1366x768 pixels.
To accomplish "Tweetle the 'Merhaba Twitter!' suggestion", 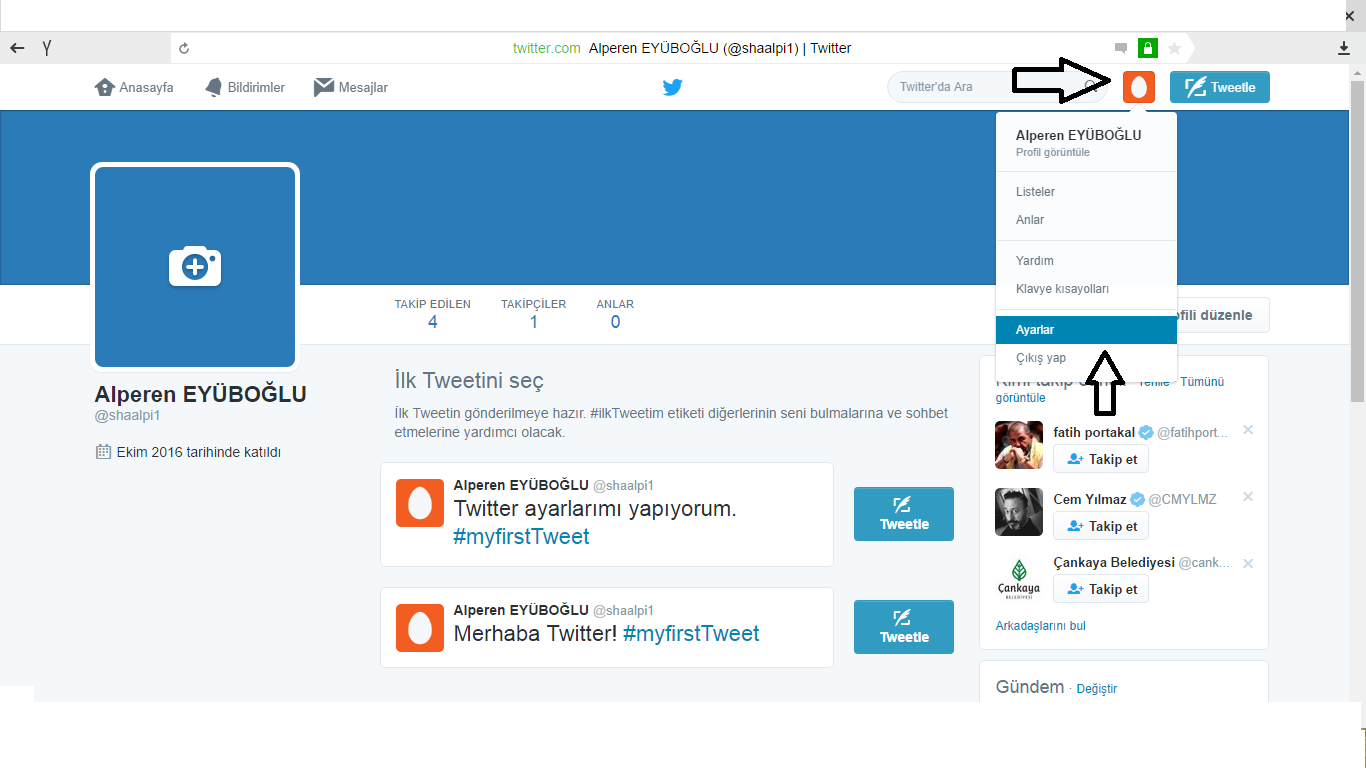I will [x=904, y=627].
